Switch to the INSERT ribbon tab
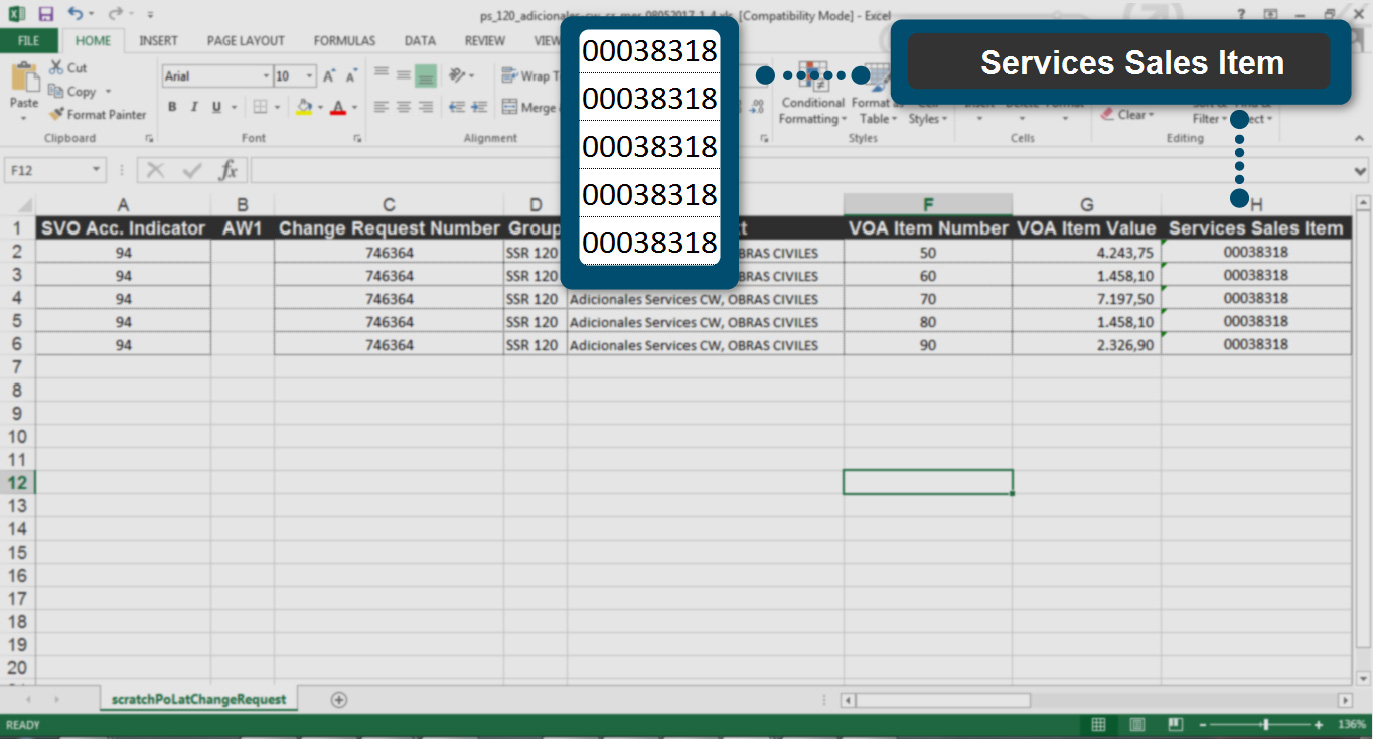 (x=158, y=41)
